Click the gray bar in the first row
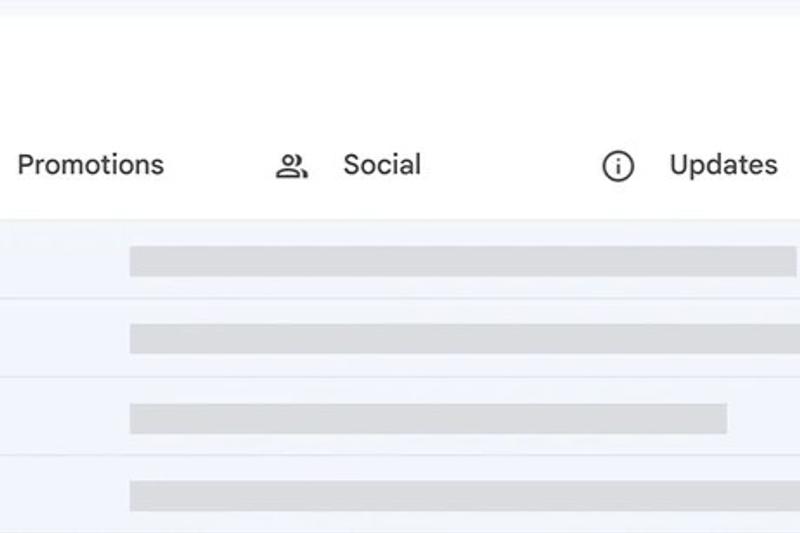Screen dimensions: 800x533 click(462, 261)
